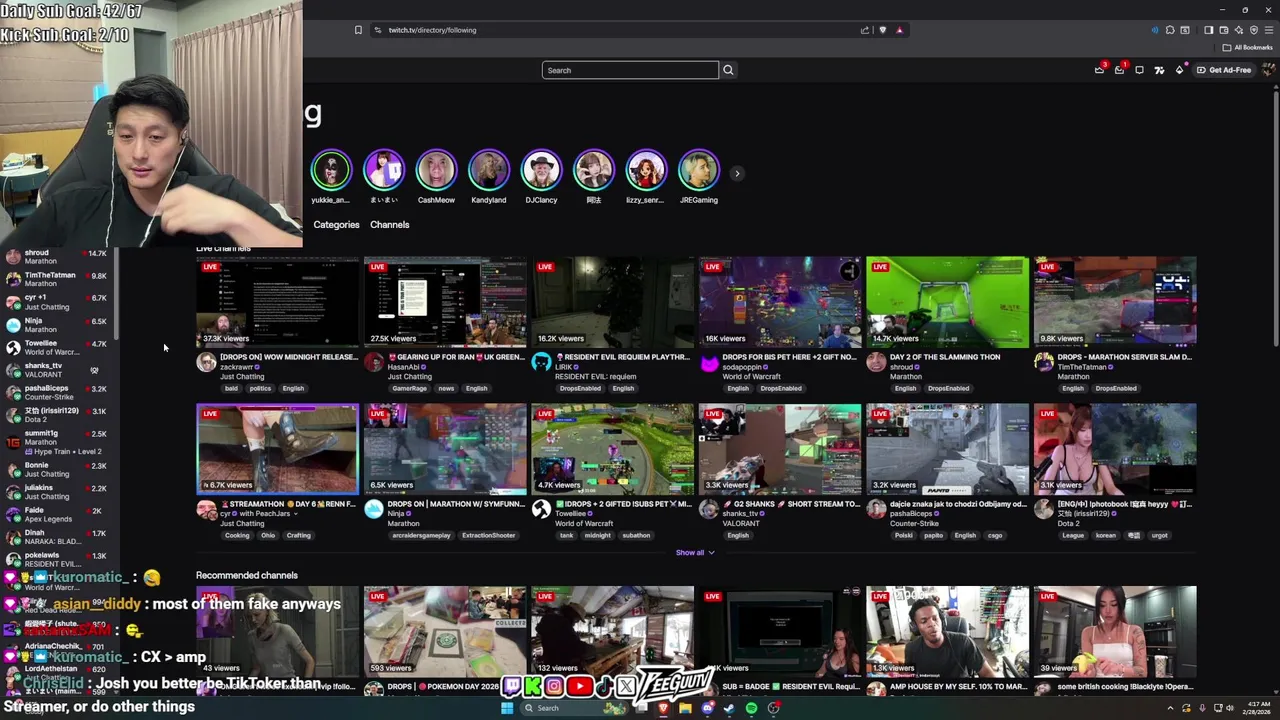Screen dimensions: 1280x720
Task: Open CashMeow's story avatar
Action: 436,170
